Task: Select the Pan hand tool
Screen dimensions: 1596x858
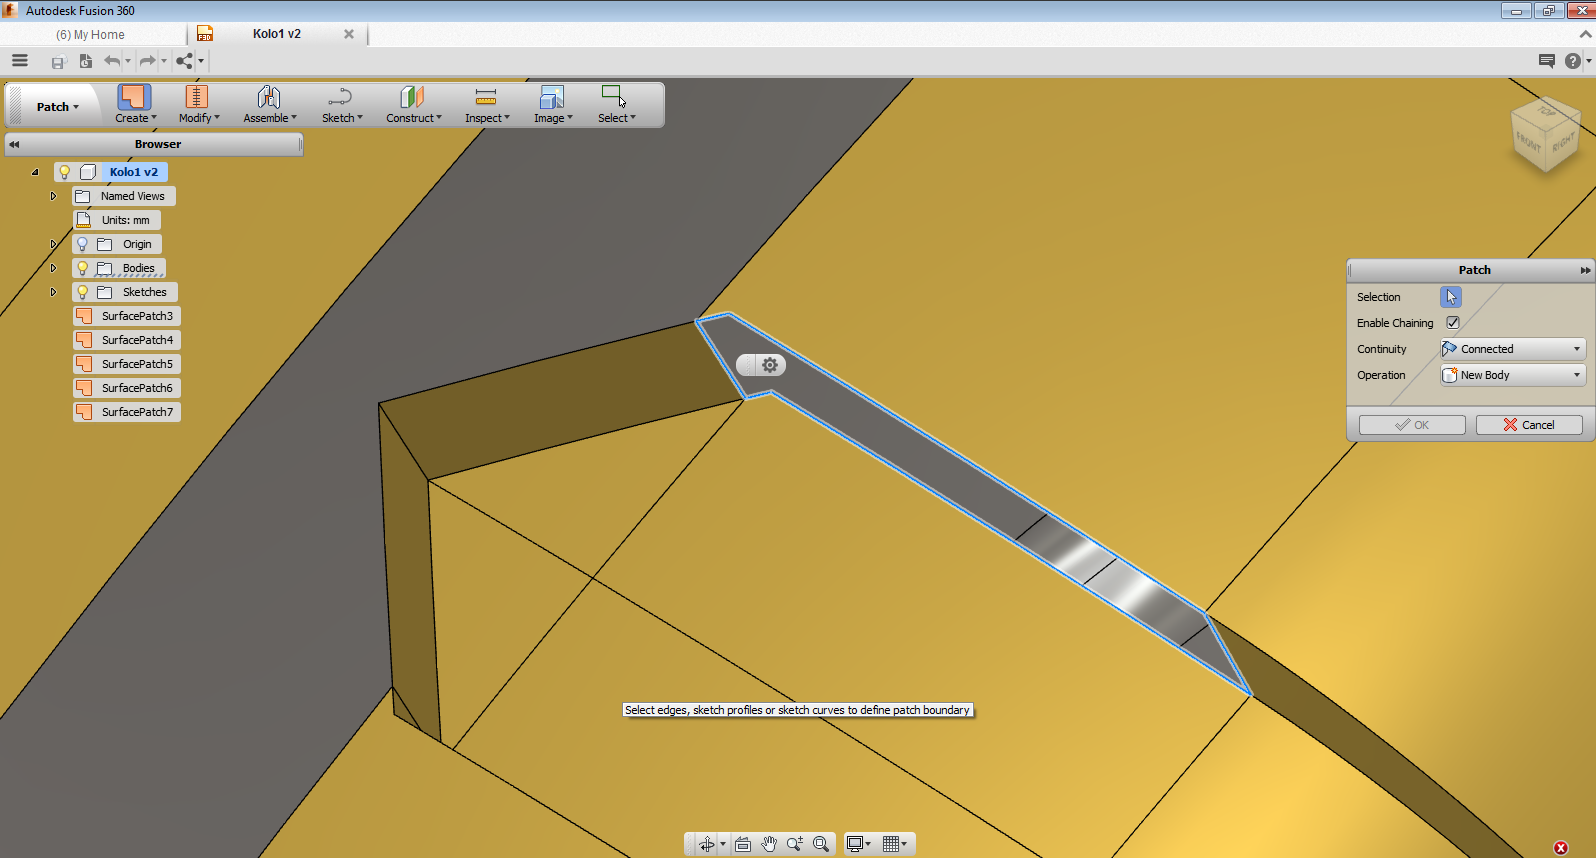Action: tap(768, 844)
